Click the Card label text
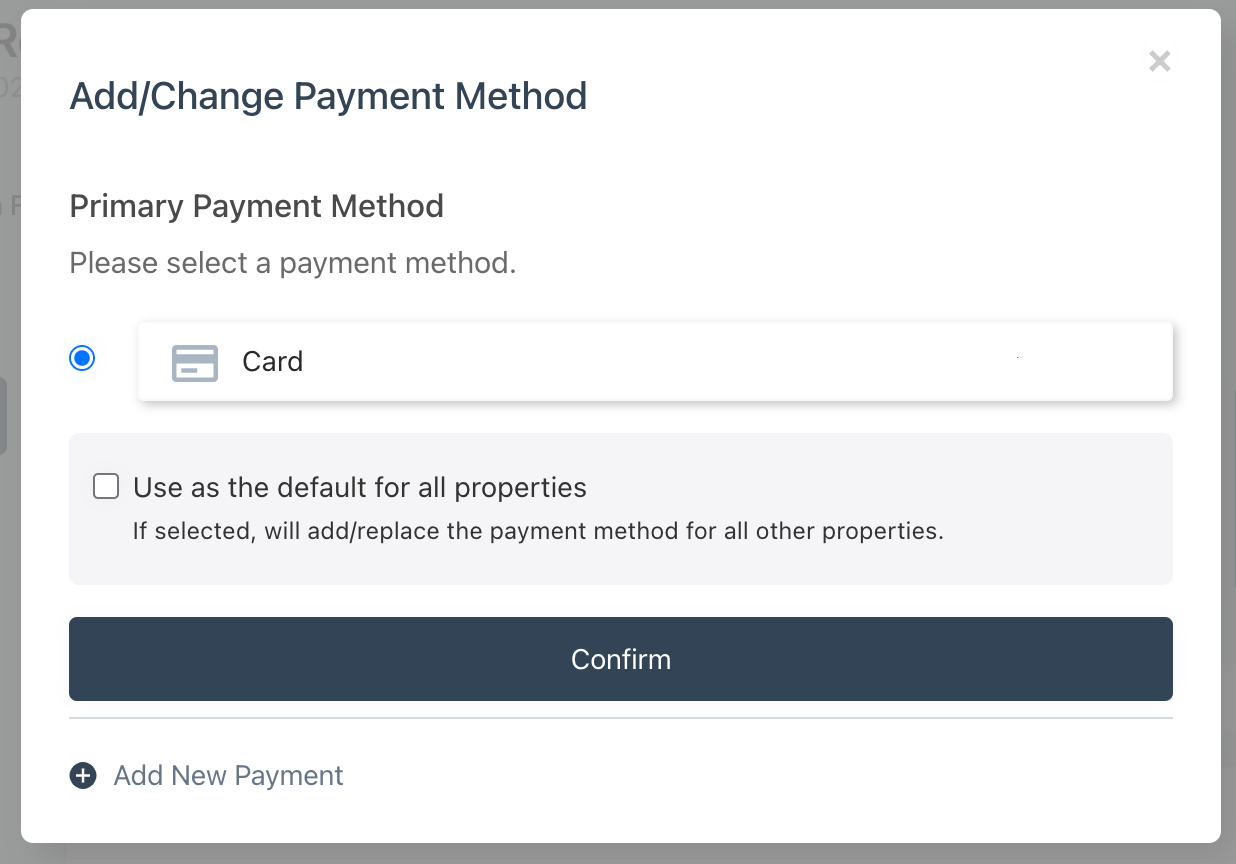The width and height of the screenshot is (1236, 864). 272,361
